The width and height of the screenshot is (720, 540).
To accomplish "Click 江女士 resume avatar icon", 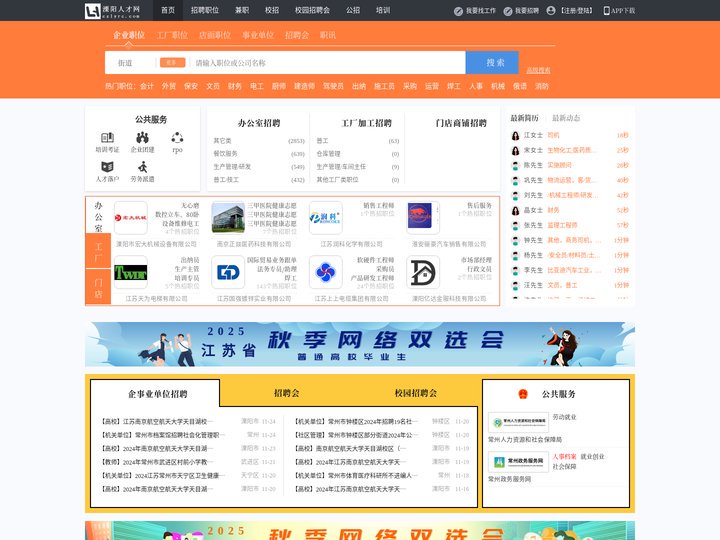I will click(516, 135).
